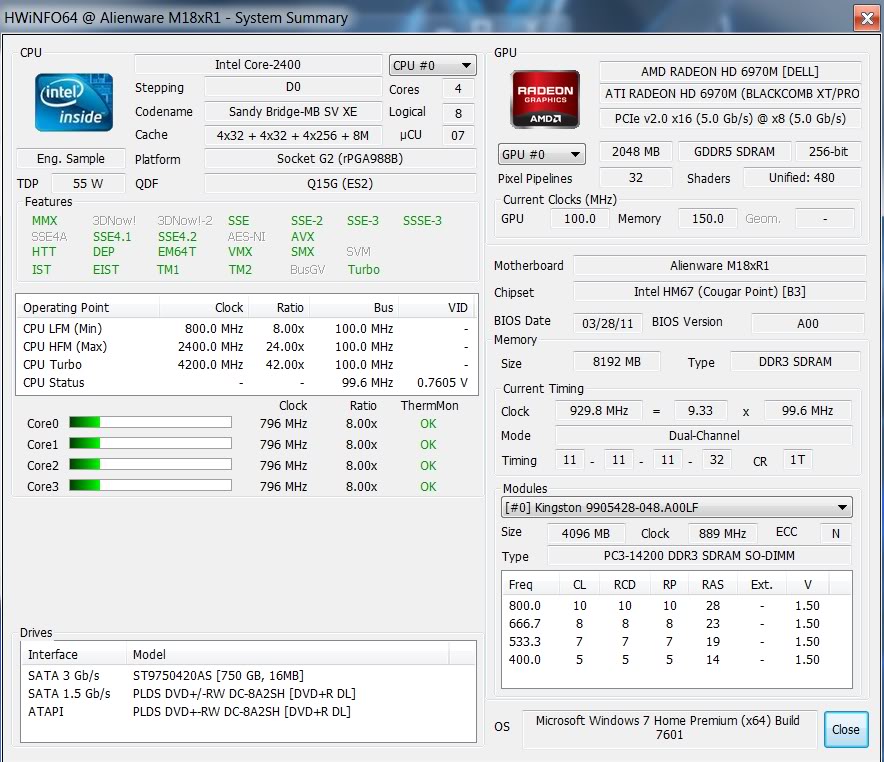Click the AMD RADEON HD 6970M [DELL] field
This screenshot has height=762, width=884.
730,72
